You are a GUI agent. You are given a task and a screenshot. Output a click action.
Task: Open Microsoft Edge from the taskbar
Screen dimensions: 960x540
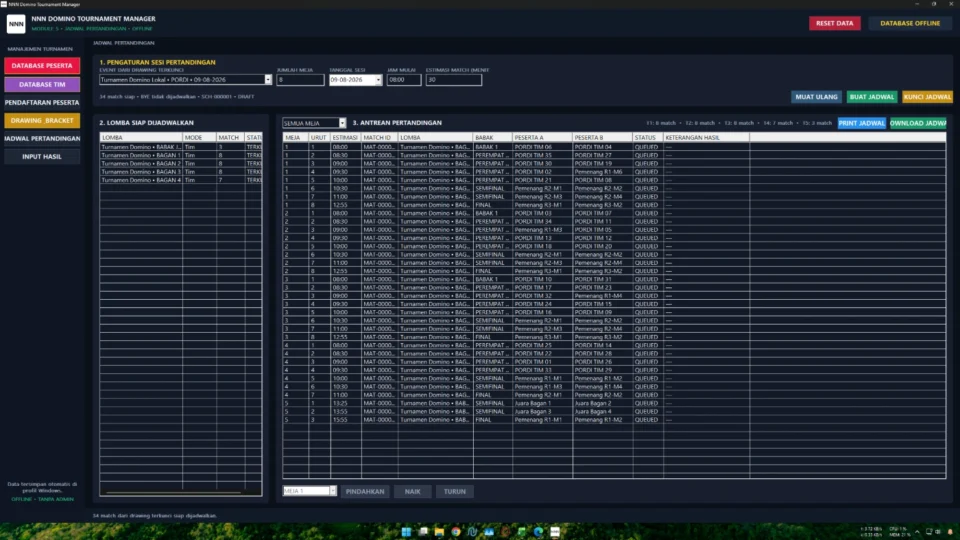538,531
